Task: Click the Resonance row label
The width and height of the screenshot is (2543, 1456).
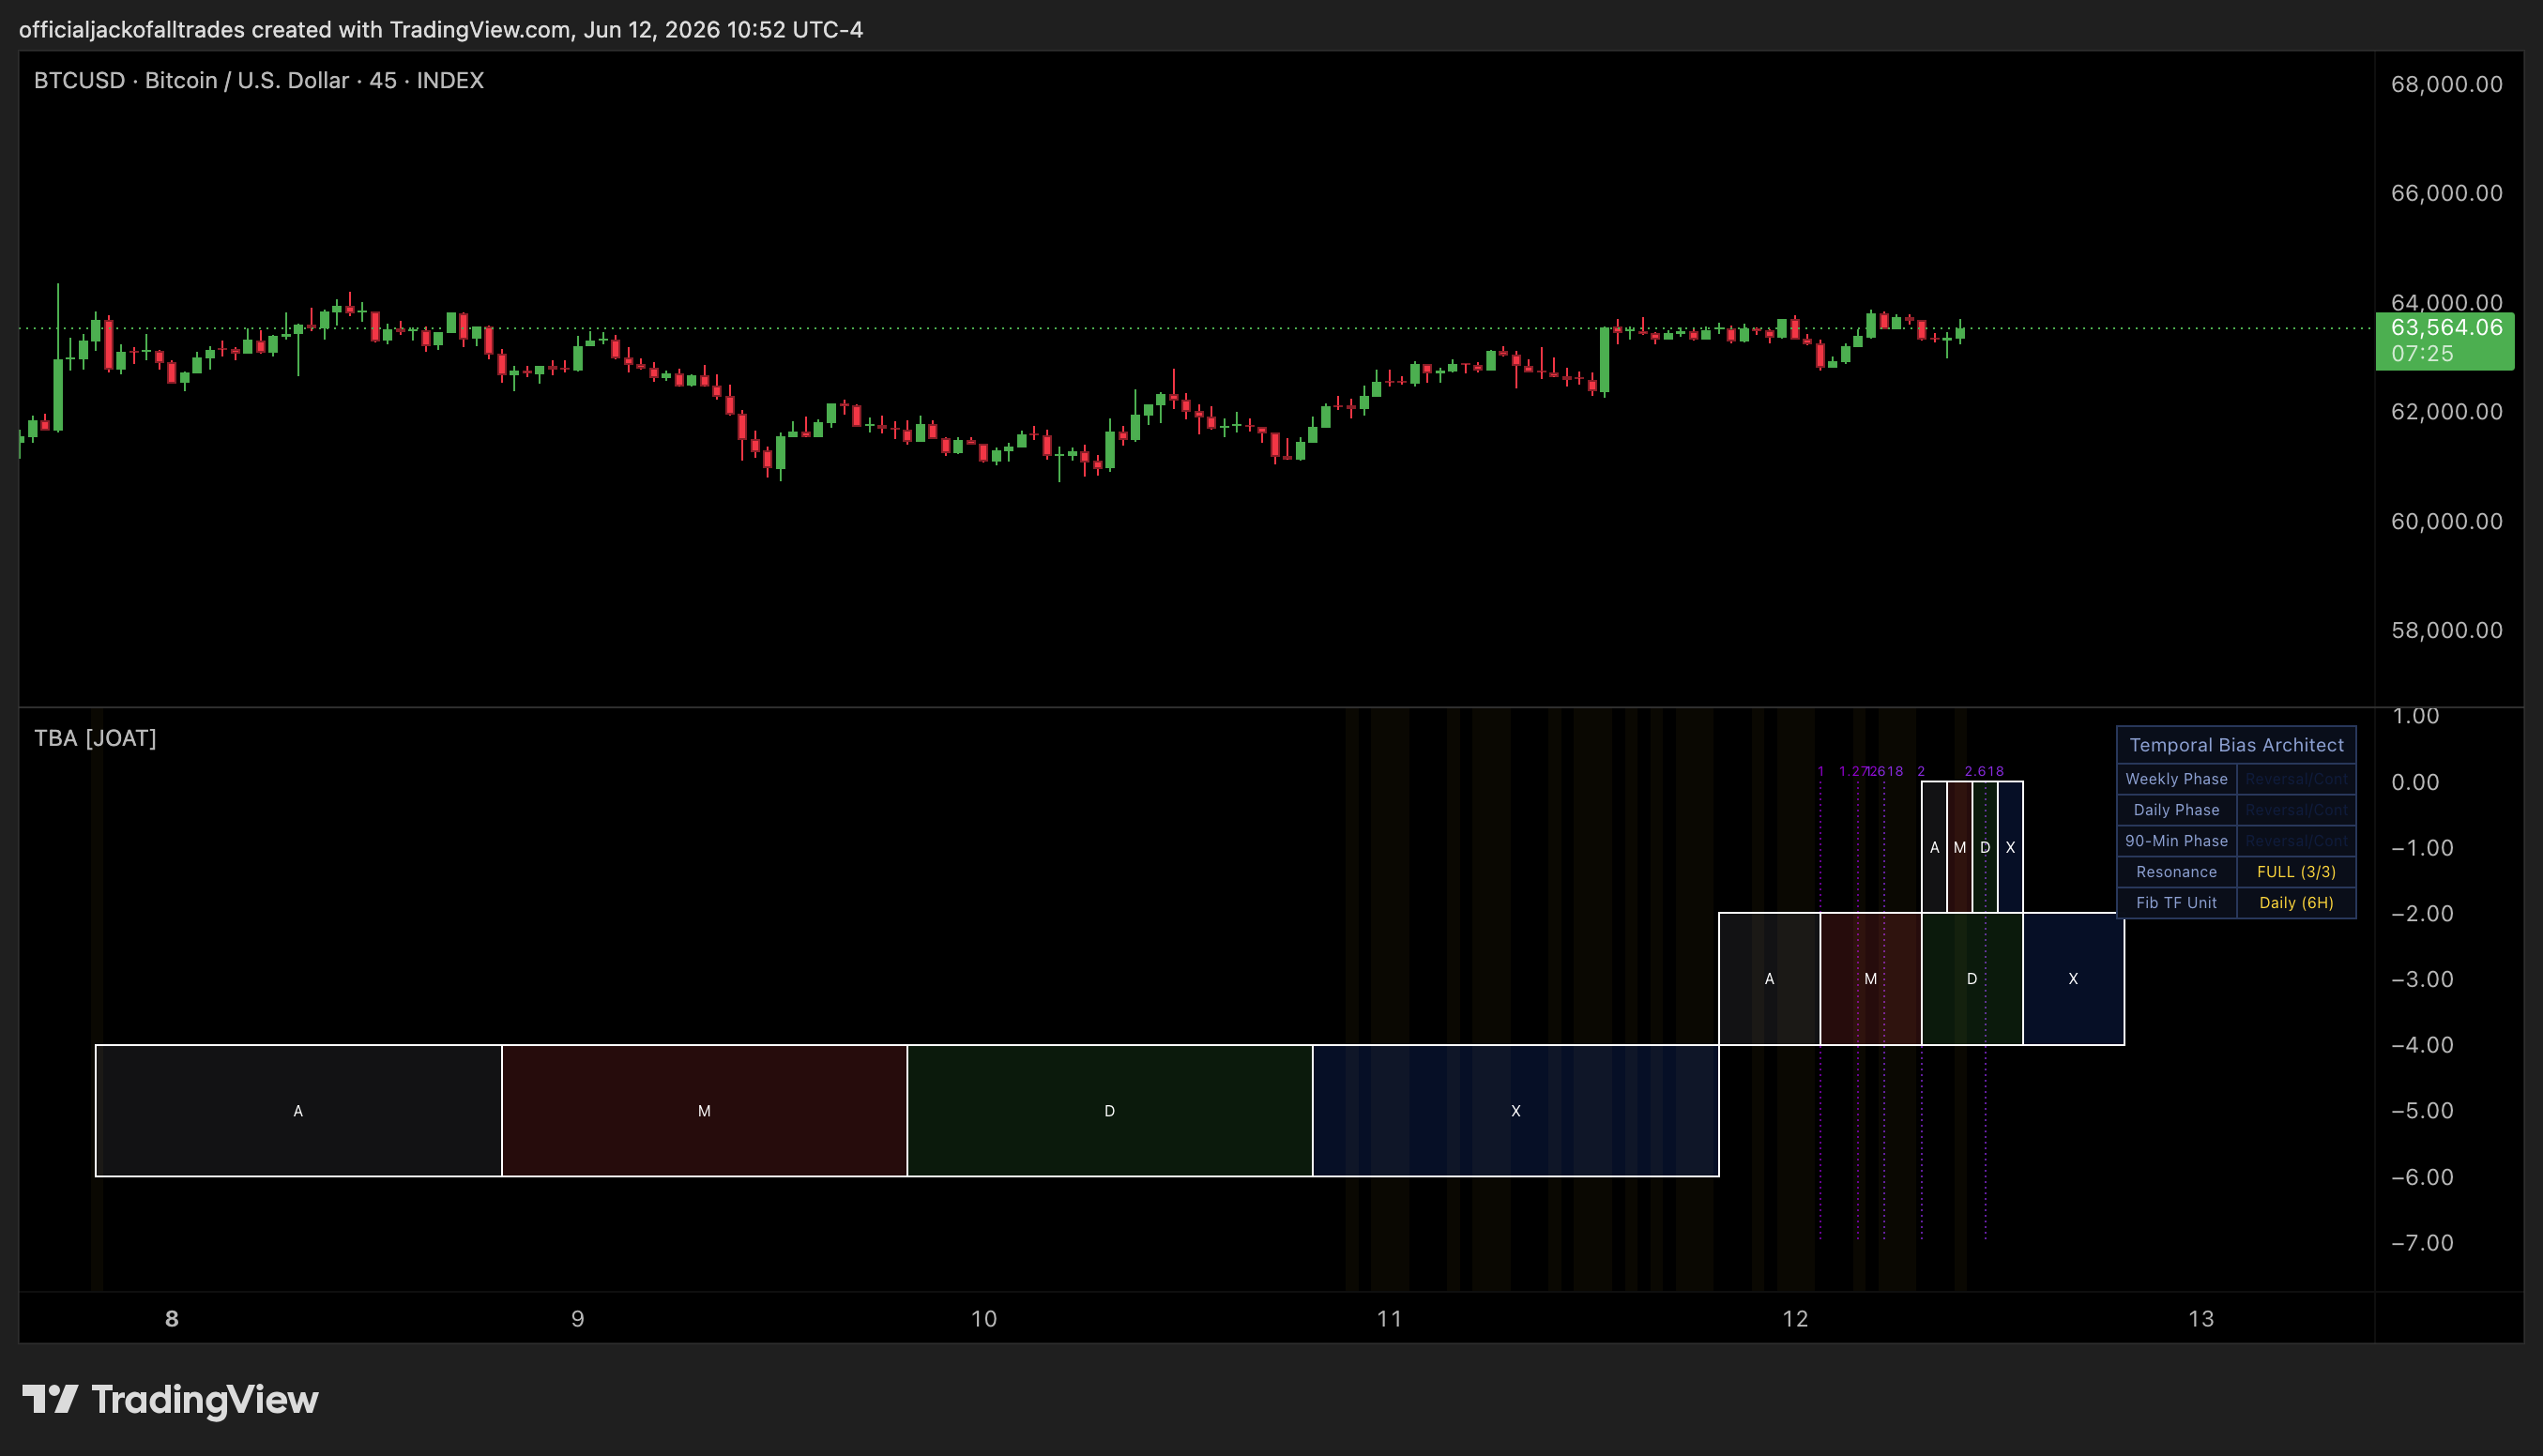Action: point(2176,872)
